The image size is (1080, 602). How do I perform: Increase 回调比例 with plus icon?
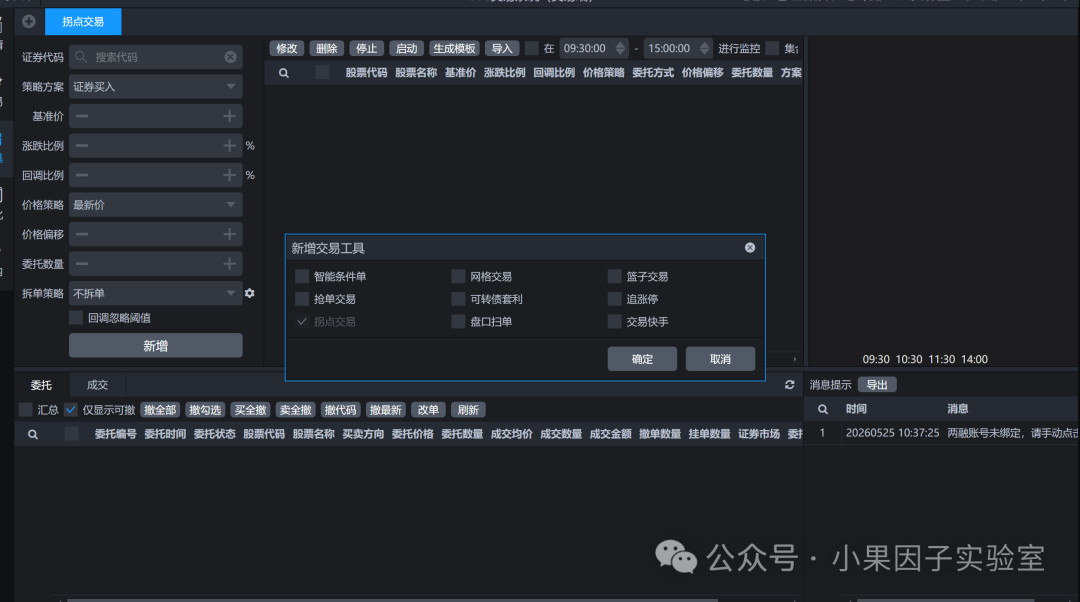click(x=229, y=176)
